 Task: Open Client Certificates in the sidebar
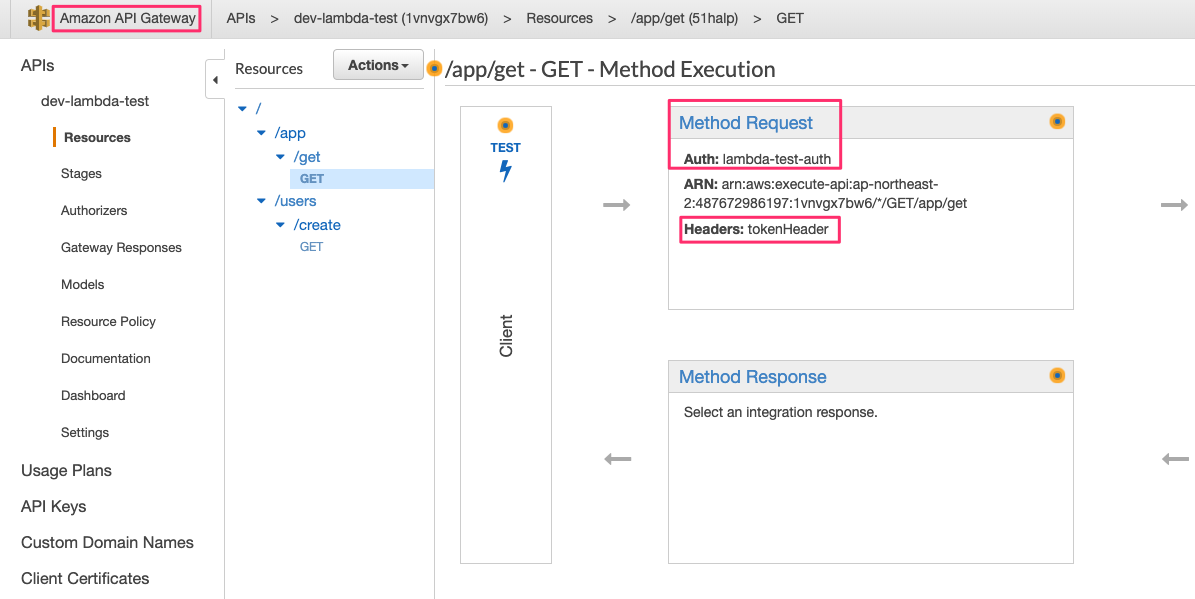pyautogui.click(x=85, y=578)
